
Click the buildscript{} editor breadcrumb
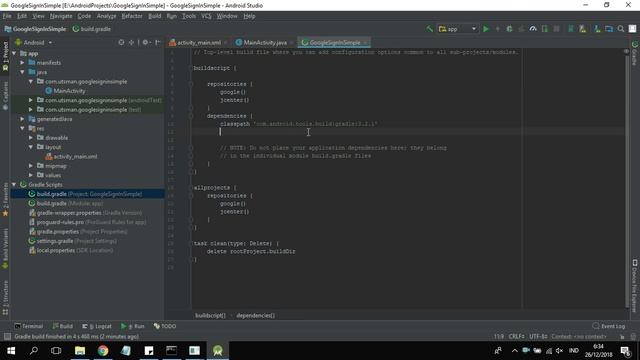tap(210, 316)
